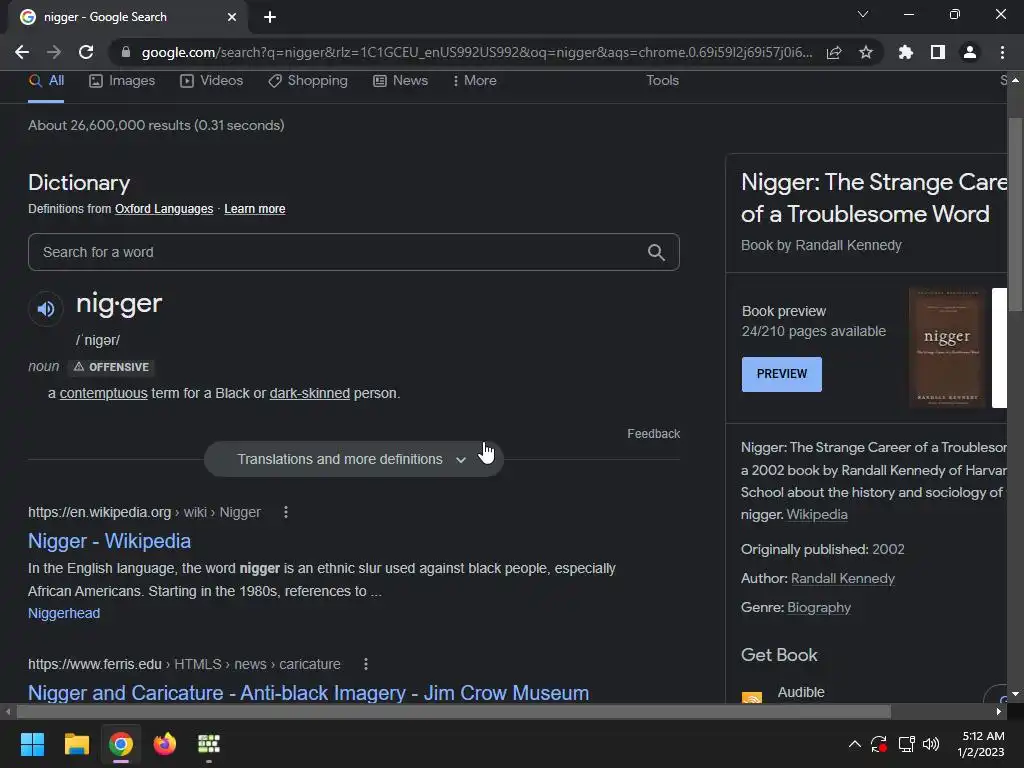Open the Chrome profile avatar
Screen dimensions: 1024x768
[970, 52]
